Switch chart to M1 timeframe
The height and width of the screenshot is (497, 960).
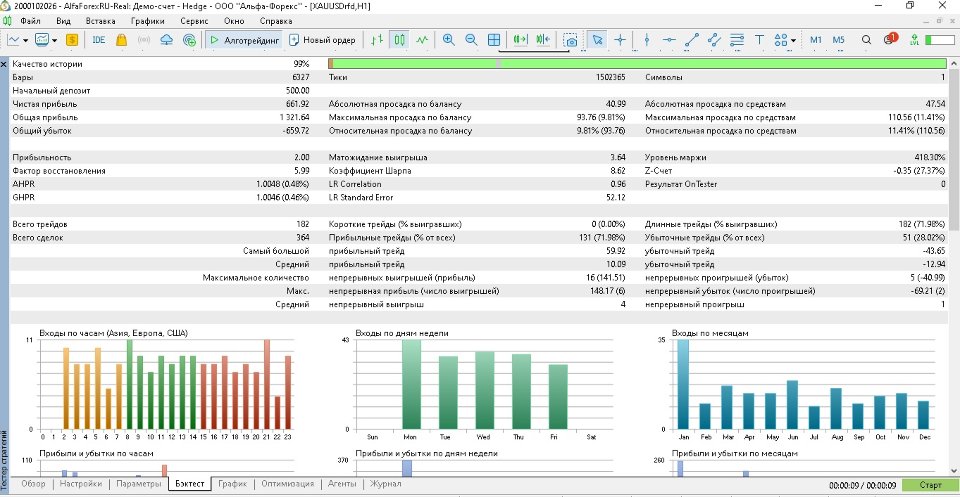816,40
